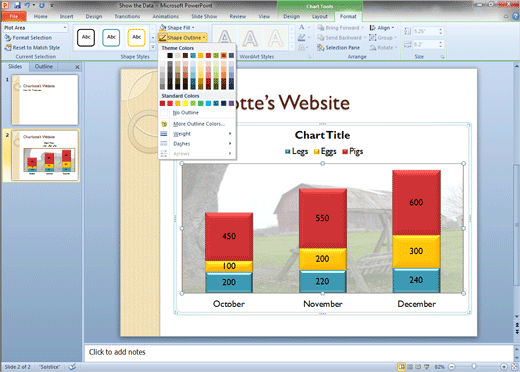
Task: Open the Selection Pane
Action: click(x=339, y=48)
